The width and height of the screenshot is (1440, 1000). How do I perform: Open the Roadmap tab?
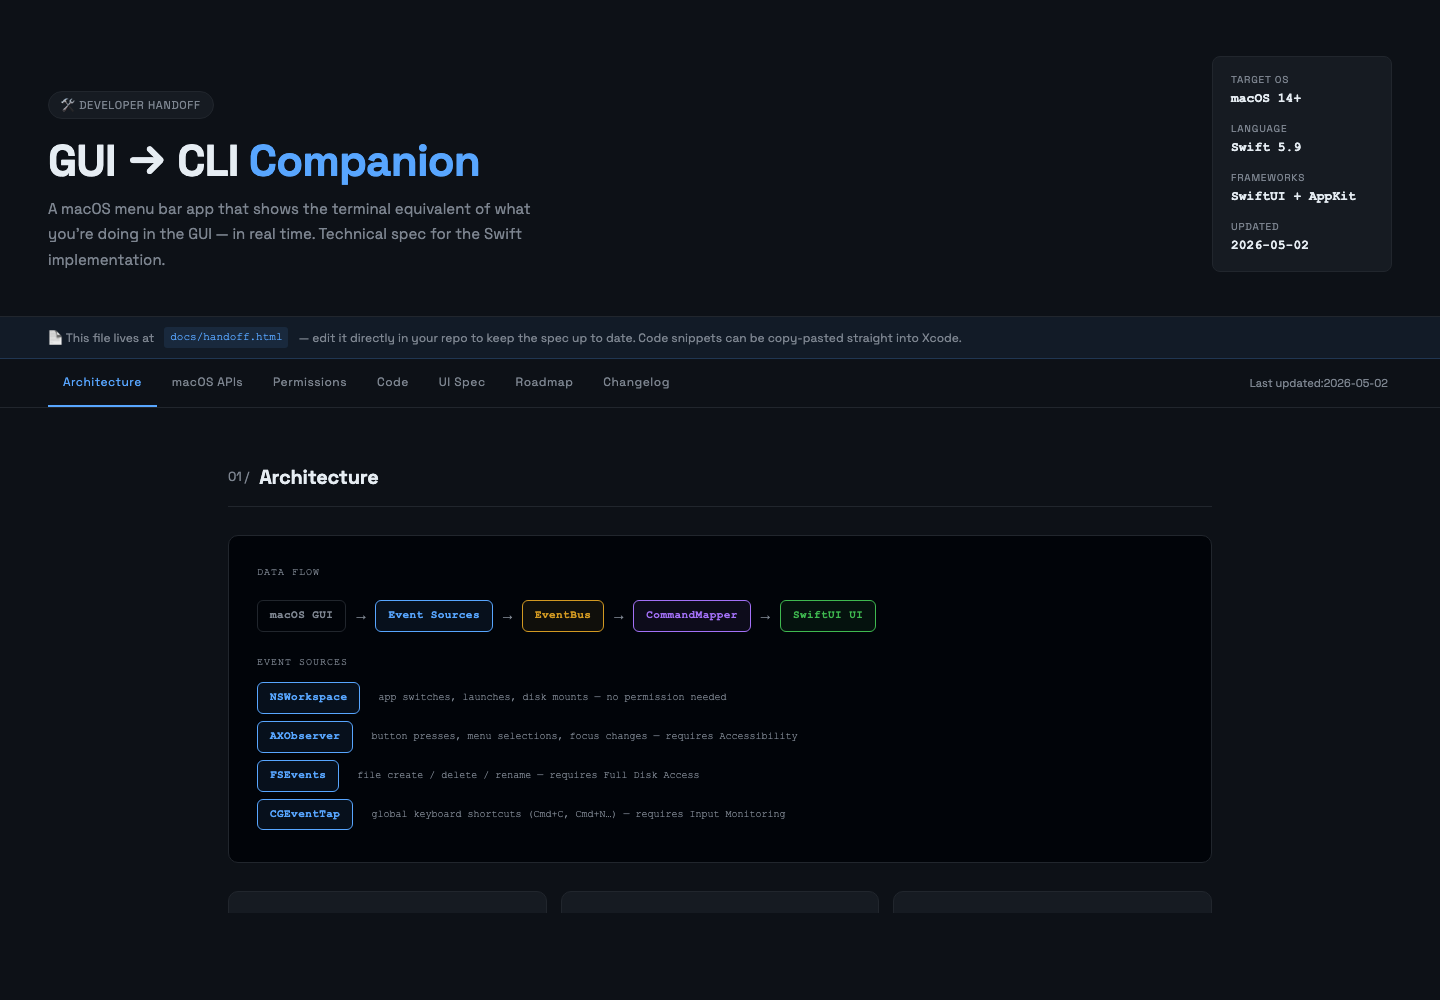coord(544,382)
